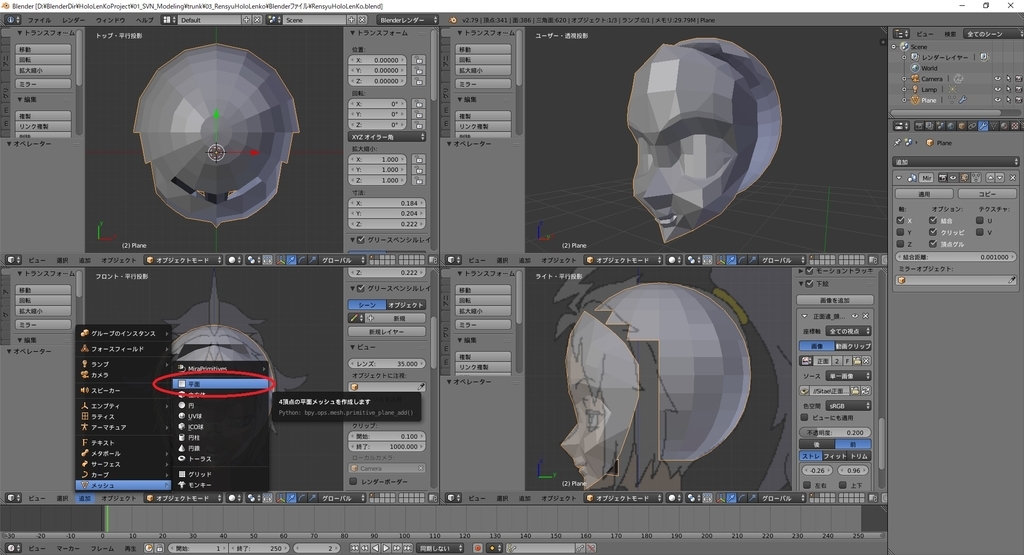The width and height of the screenshot is (1024, 555).
Task: Open the オブジェクトモード dropdown in front view header
Action: tap(184, 498)
